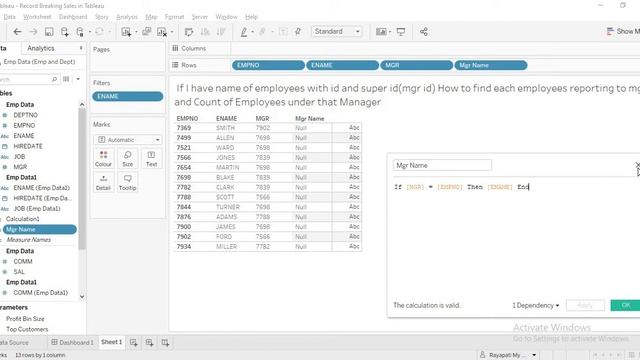Select the Sheet 1 tab
The image size is (640, 360).
tap(111, 342)
